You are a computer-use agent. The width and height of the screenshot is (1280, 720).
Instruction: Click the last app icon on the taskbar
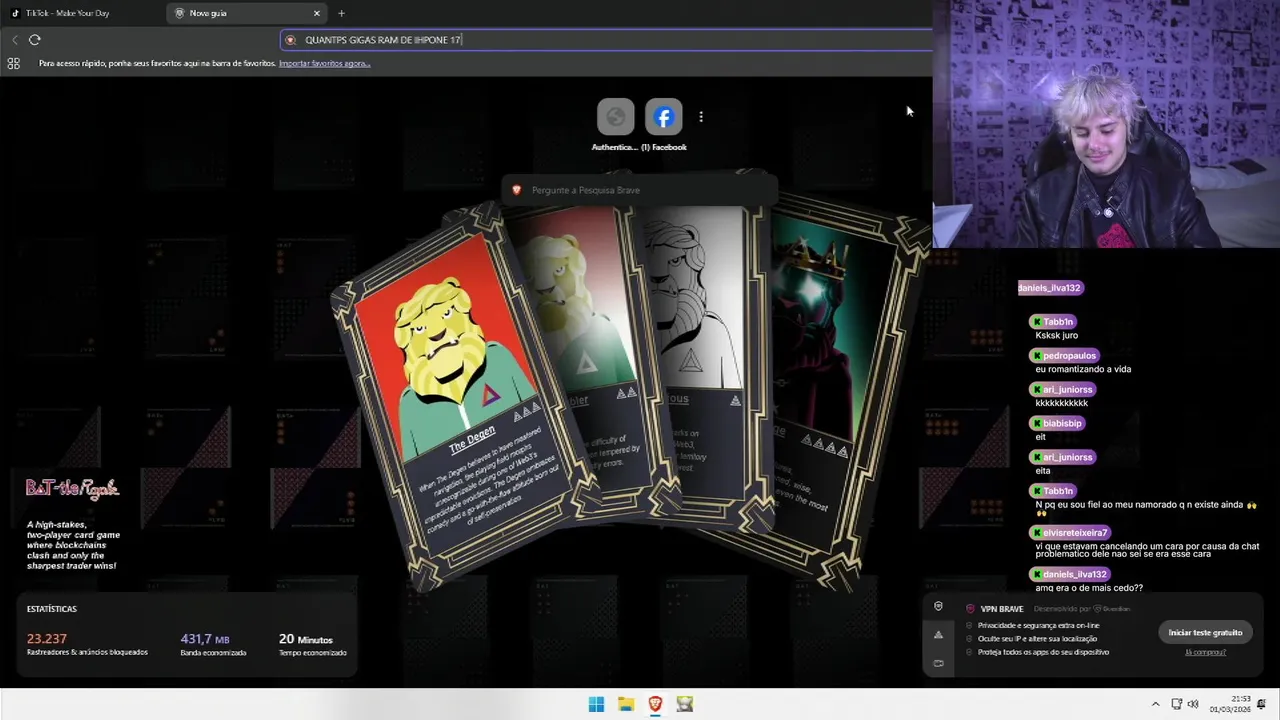pos(685,704)
